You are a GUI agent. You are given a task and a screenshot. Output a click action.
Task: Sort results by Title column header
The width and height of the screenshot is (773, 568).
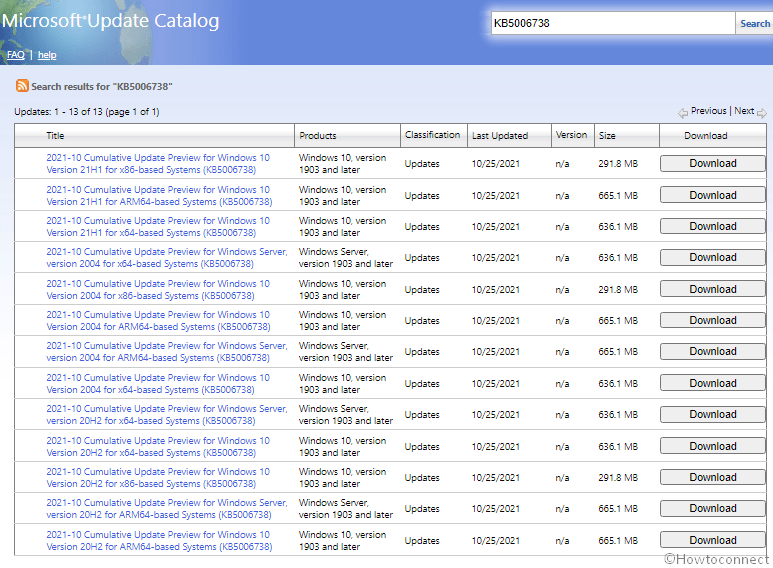[x=55, y=136]
